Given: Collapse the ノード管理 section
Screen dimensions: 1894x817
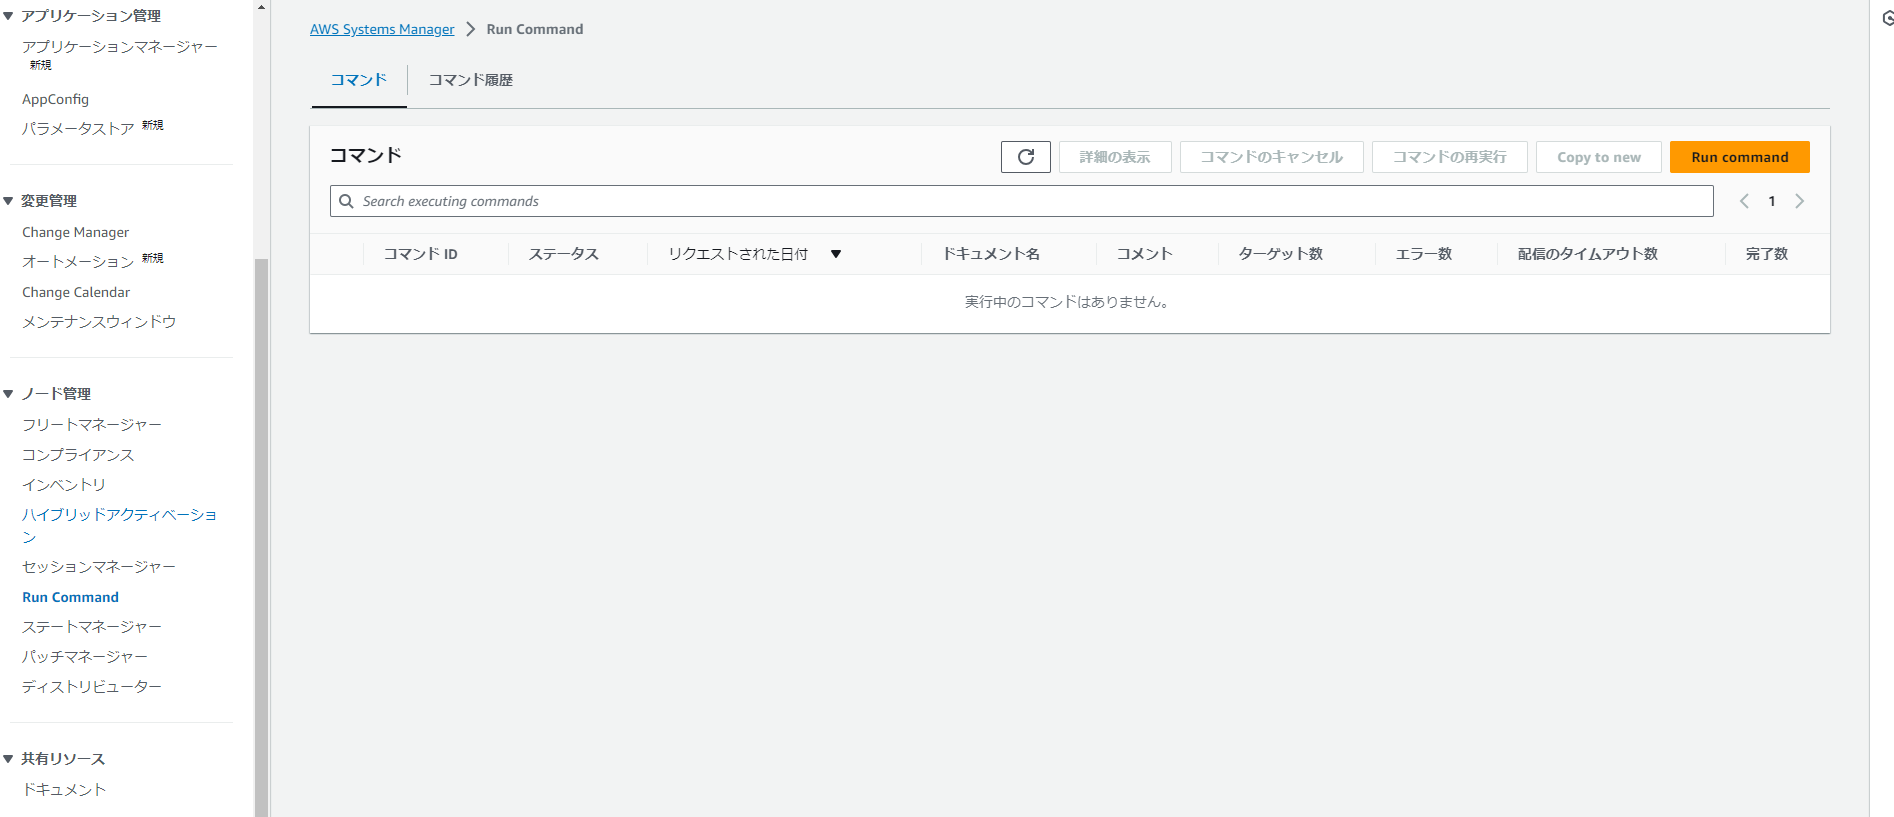Looking at the screenshot, I should pos(8,394).
